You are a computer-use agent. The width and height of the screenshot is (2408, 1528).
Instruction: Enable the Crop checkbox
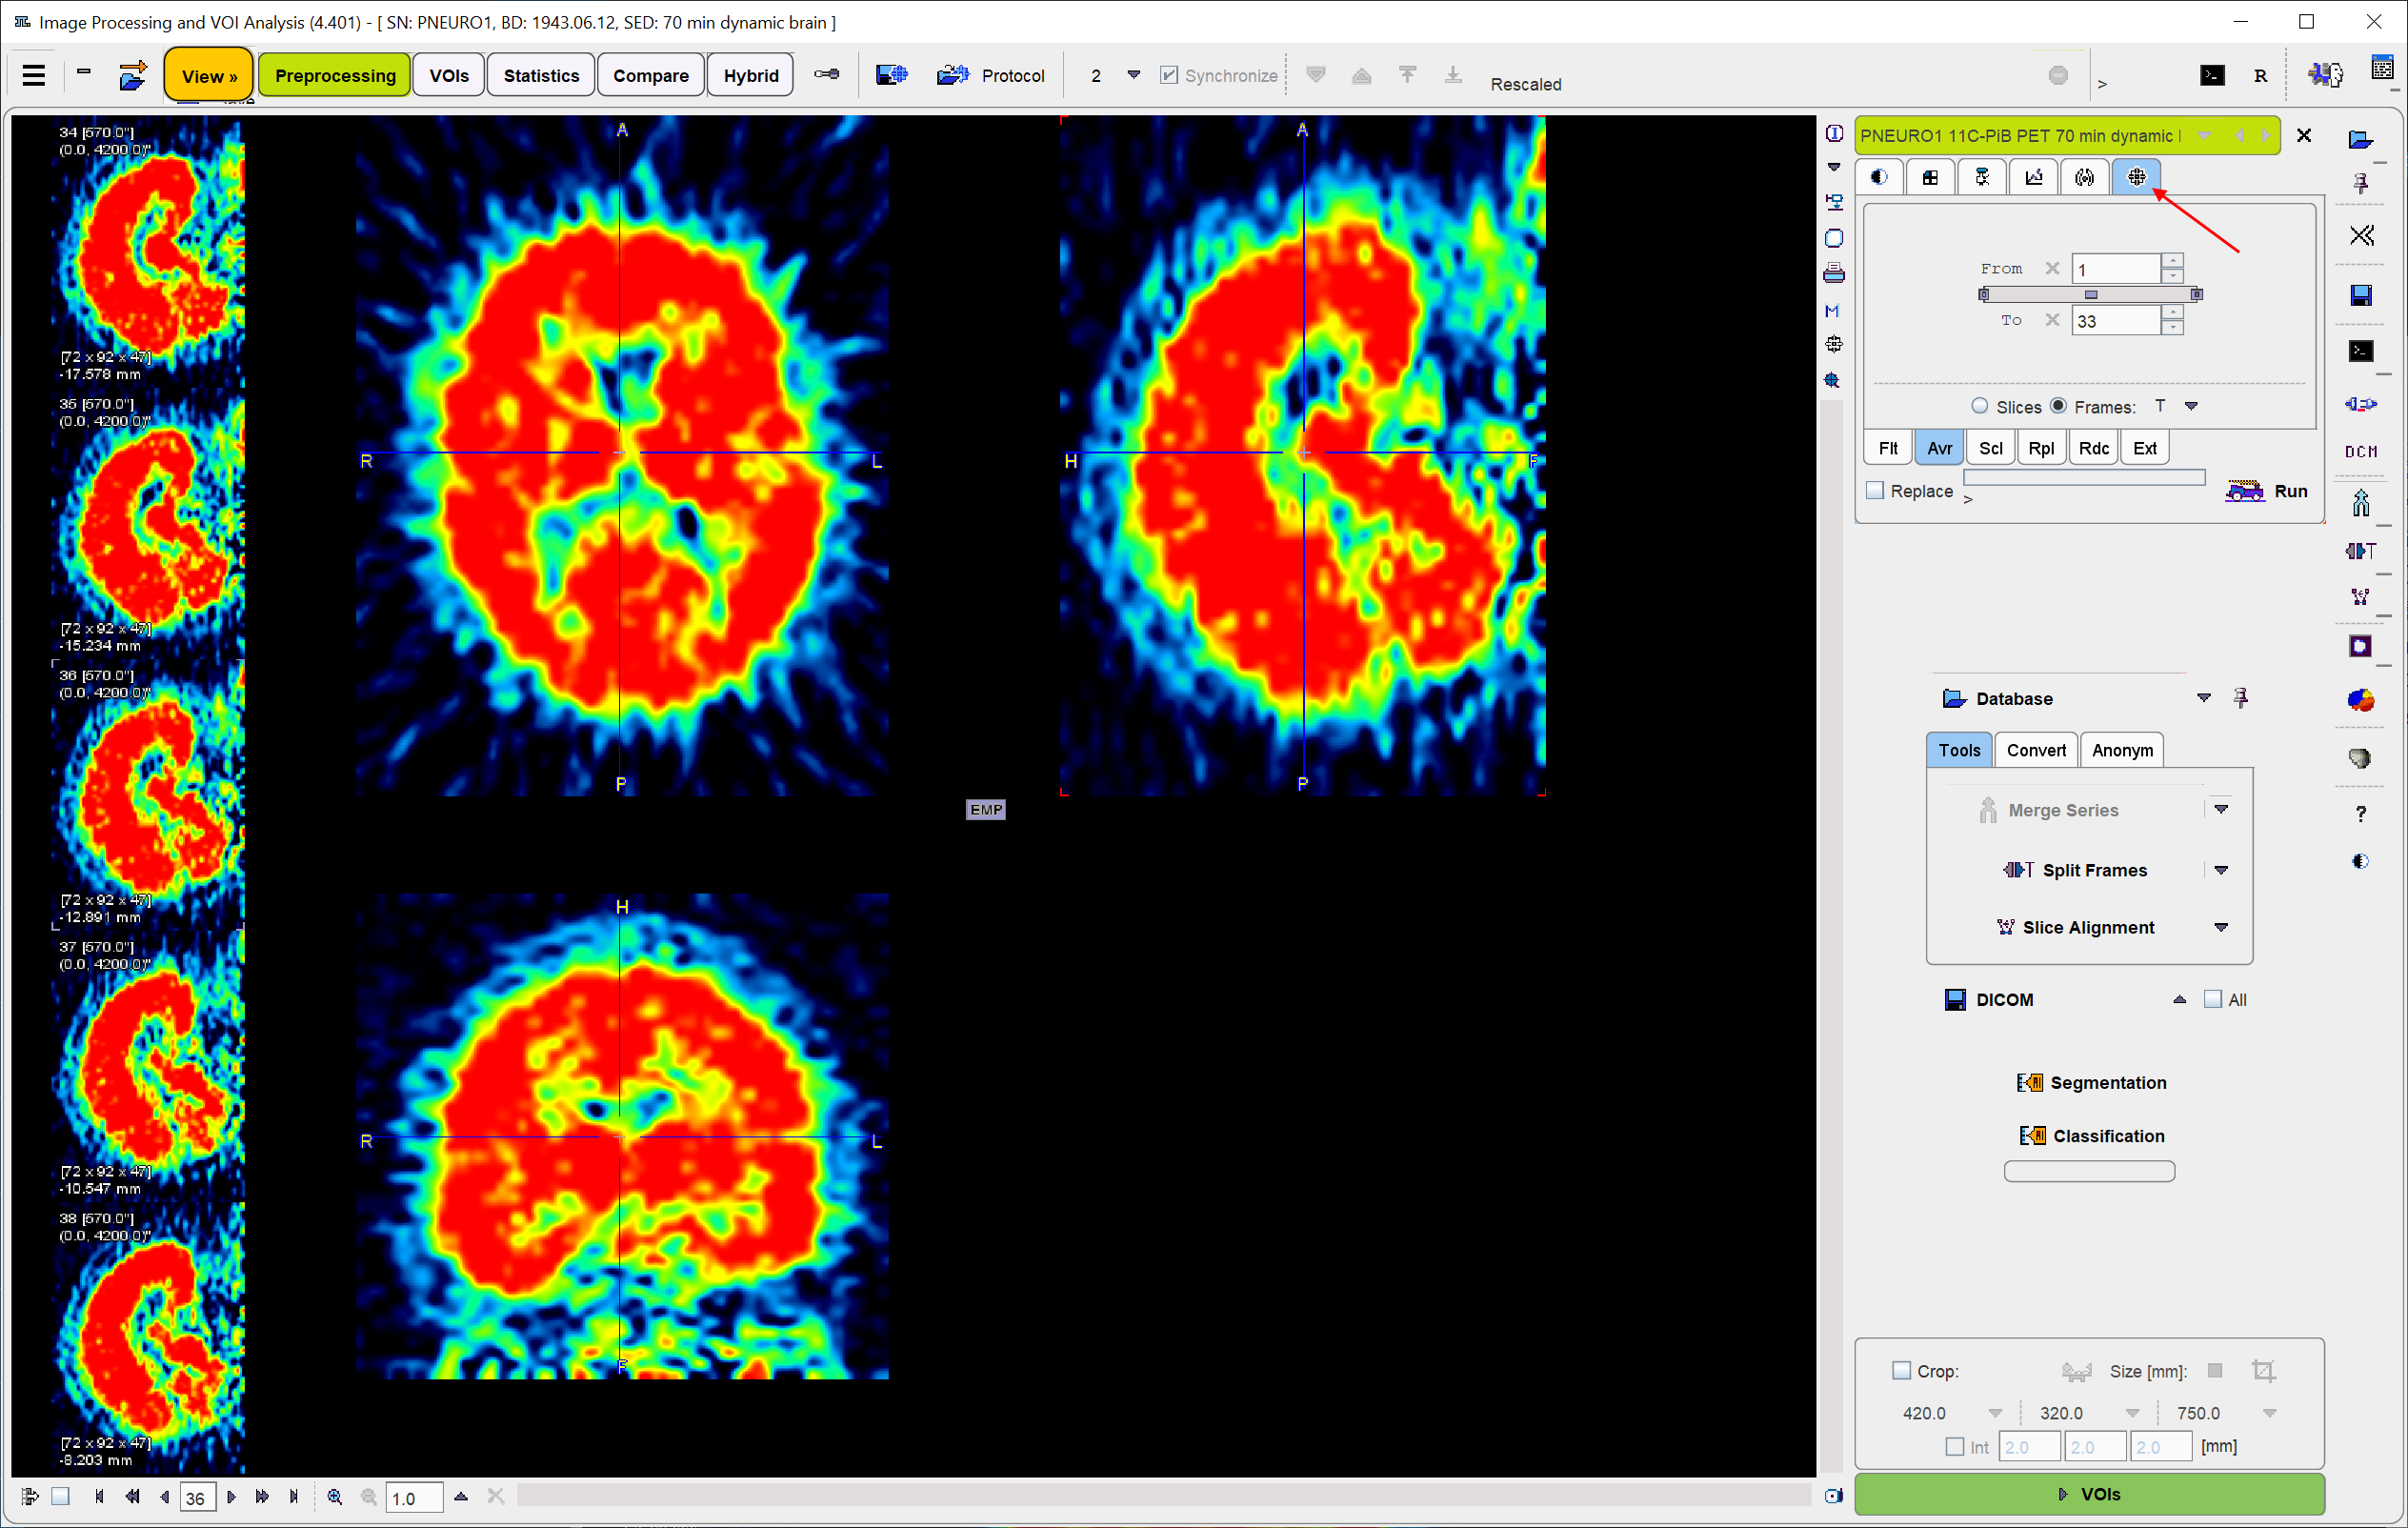pos(1901,1370)
